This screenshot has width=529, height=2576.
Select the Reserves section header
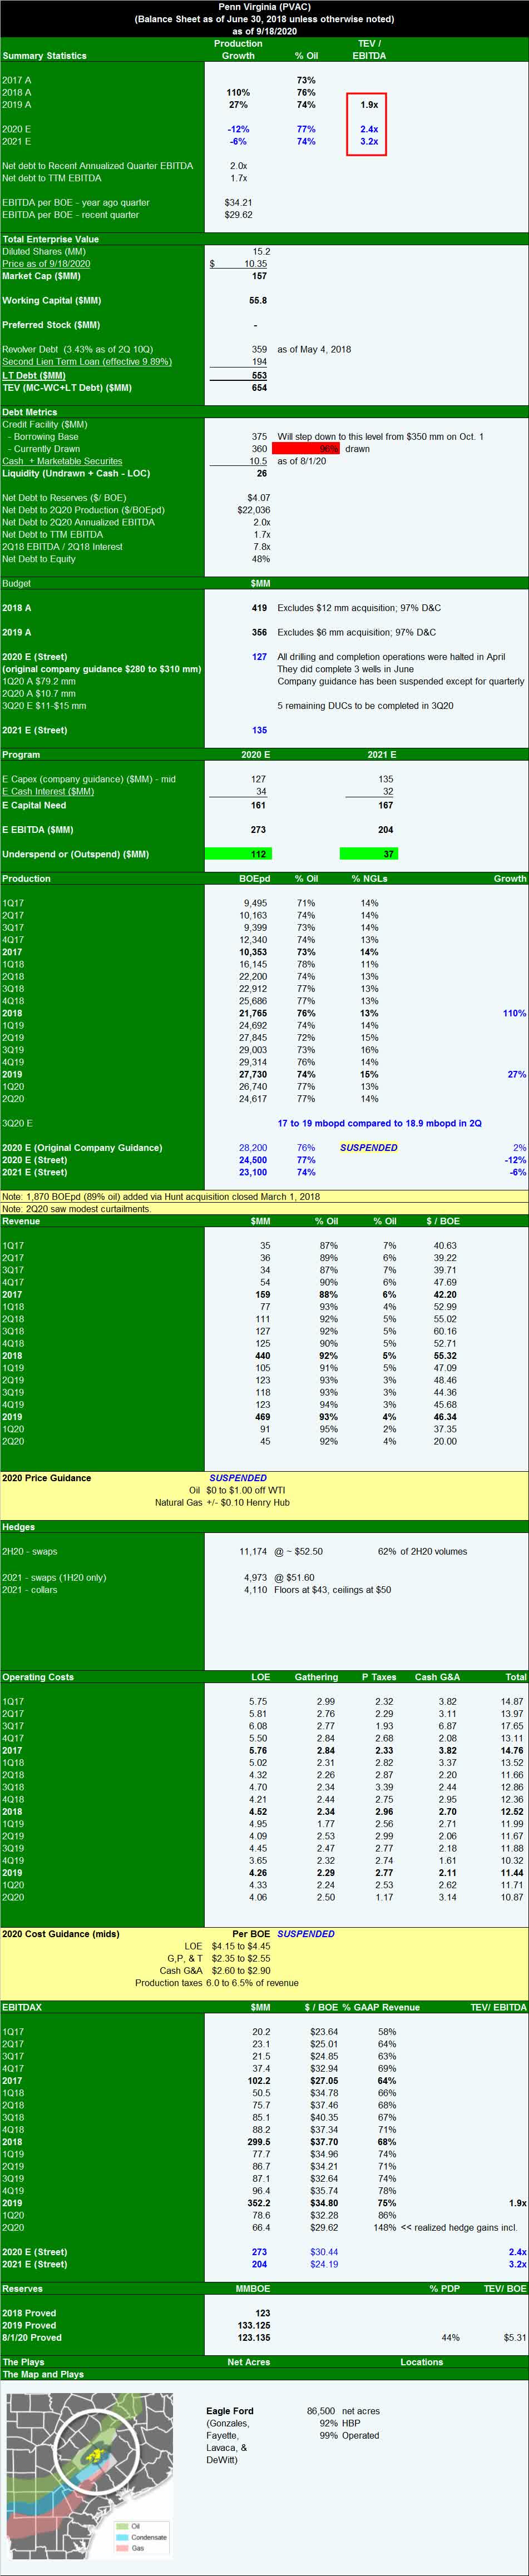tap(22, 2288)
